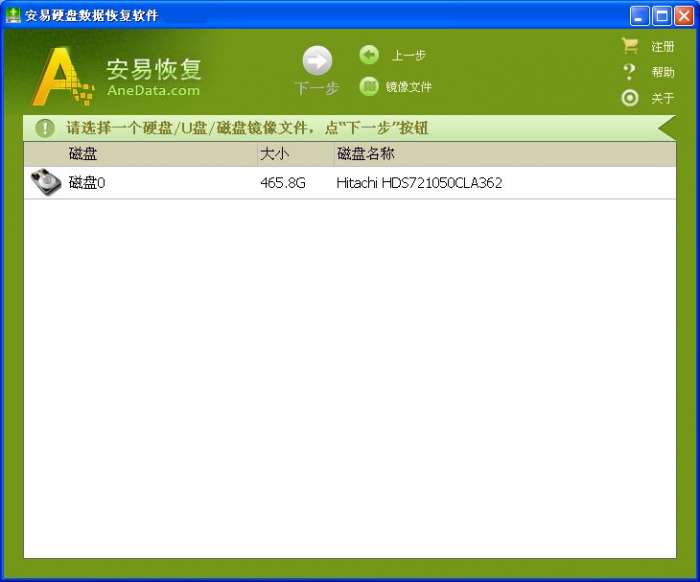Click the A logo of 安易恢复

pyautogui.click(x=62, y=76)
